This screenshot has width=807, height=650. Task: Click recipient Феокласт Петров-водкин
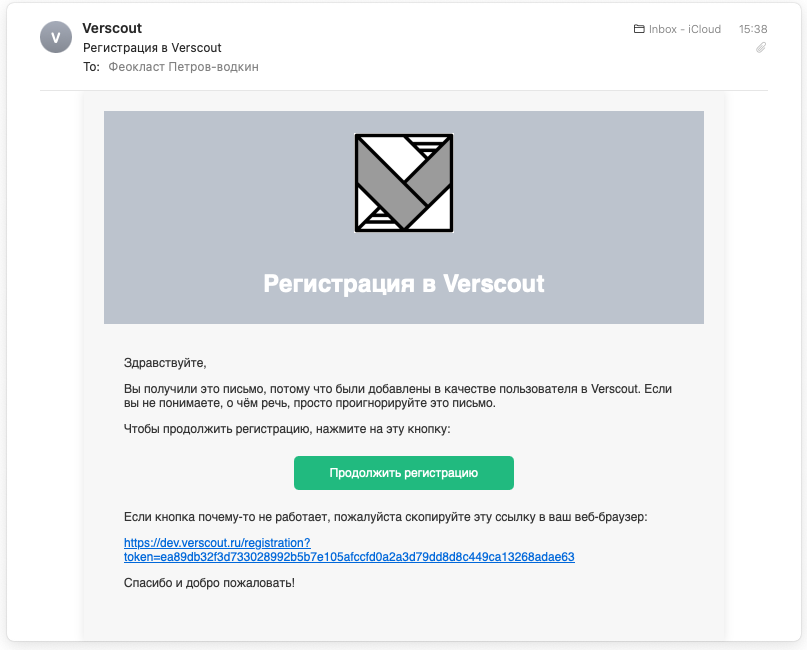tap(184, 67)
